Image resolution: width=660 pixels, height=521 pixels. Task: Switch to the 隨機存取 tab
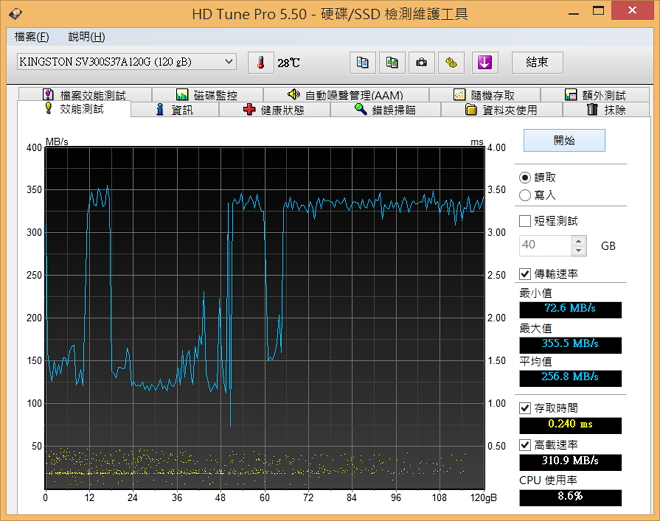pyautogui.click(x=484, y=95)
